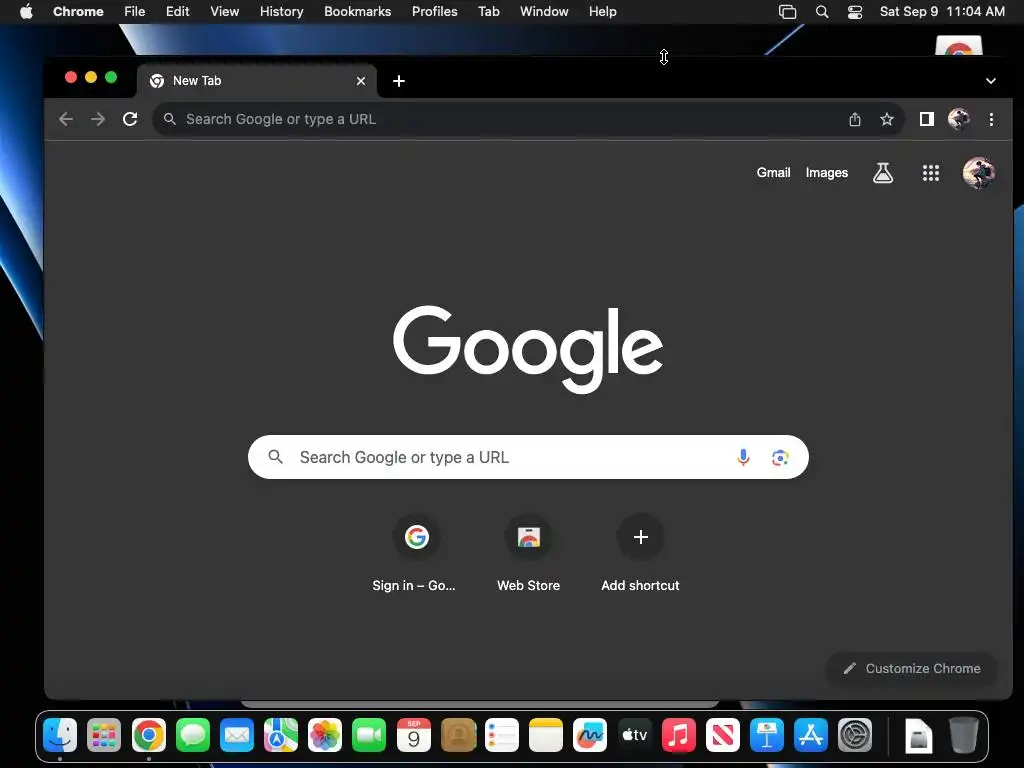Open the Web Store shortcut

click(x=528, y=554)
